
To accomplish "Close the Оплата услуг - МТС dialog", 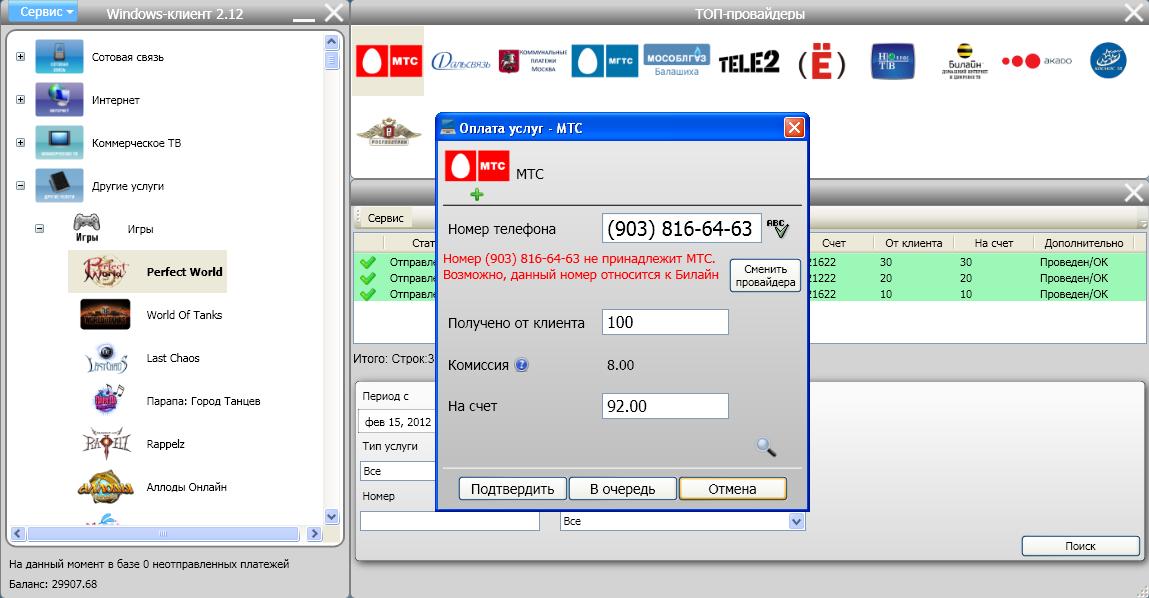I will [x=794, y=128].
